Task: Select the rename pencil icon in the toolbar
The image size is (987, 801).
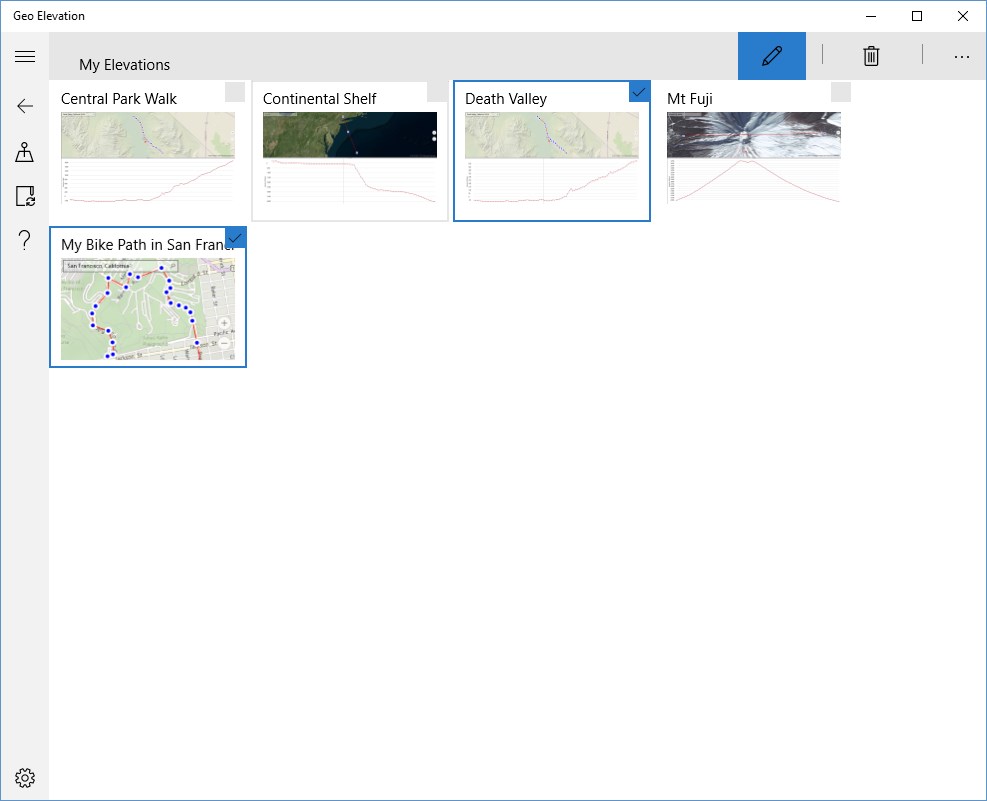Action: tap(771, 56)
